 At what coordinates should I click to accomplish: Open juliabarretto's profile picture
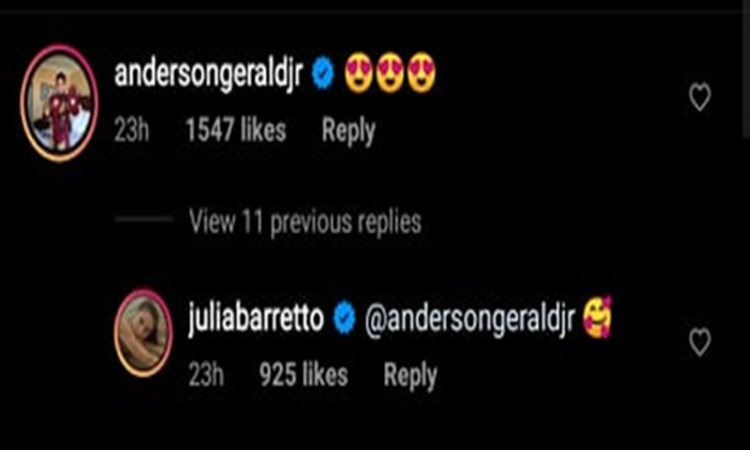click(x=143, y=333)
